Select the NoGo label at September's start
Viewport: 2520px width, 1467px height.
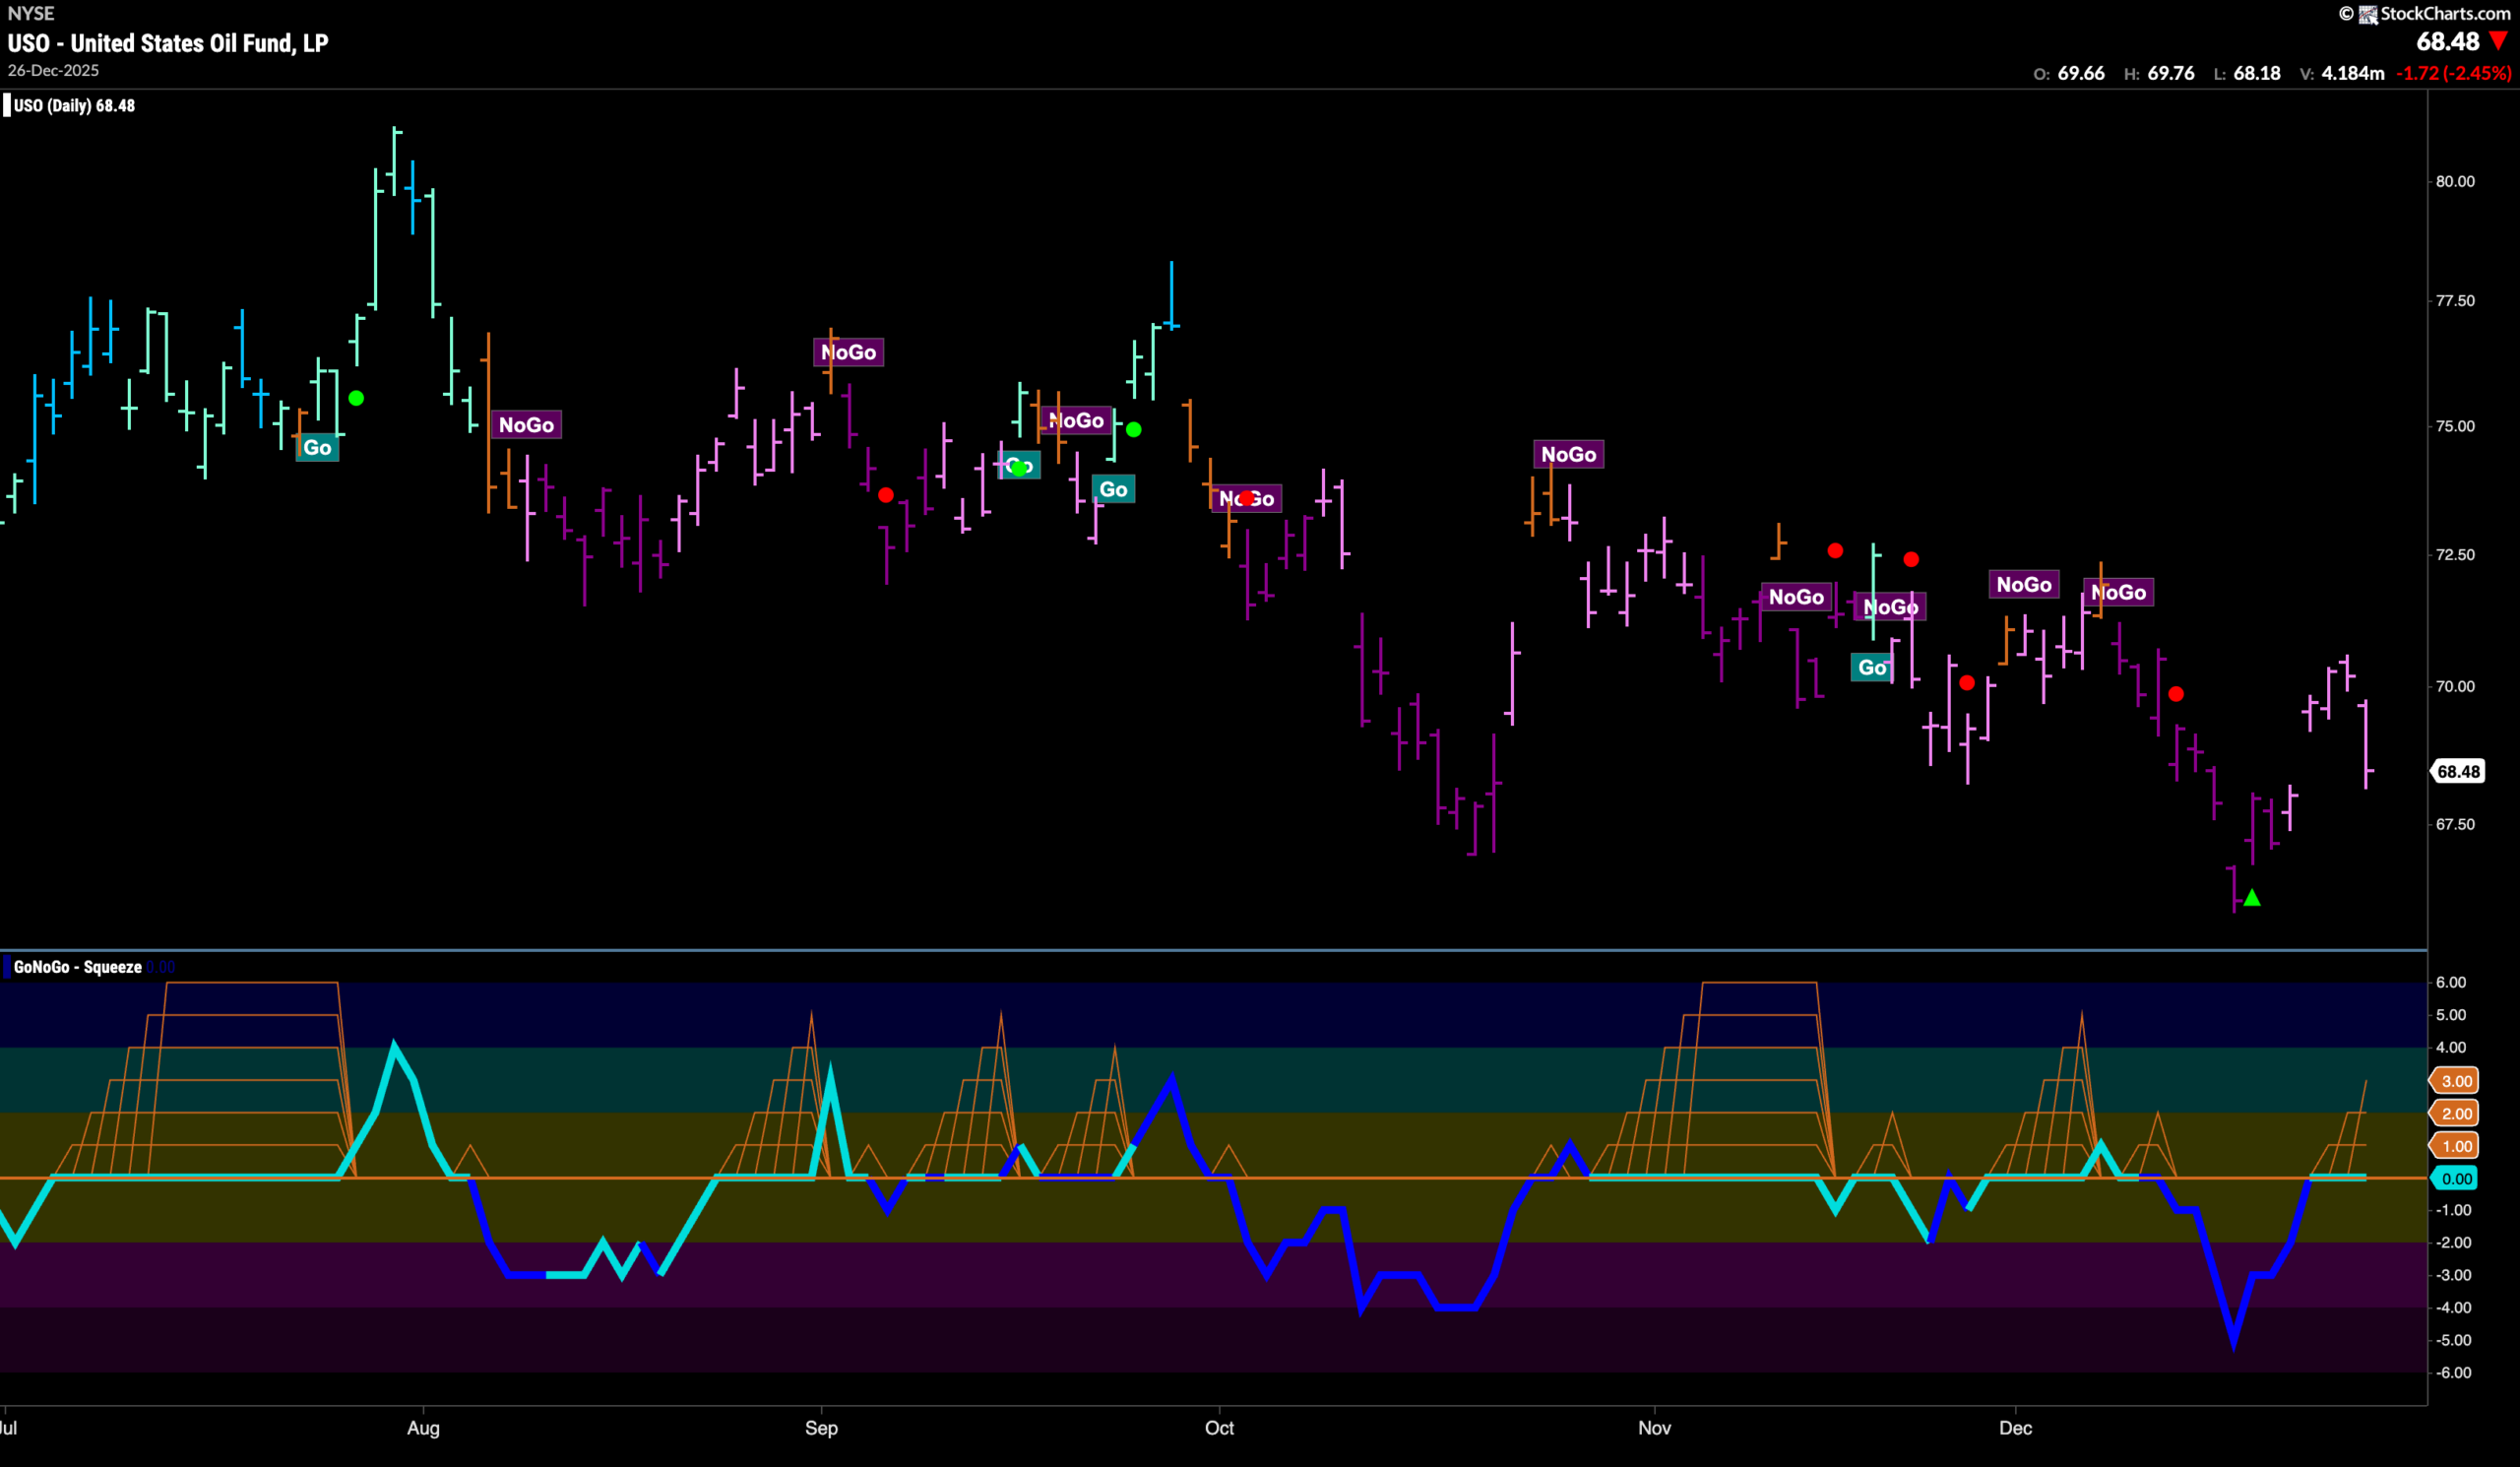(848, 352)
